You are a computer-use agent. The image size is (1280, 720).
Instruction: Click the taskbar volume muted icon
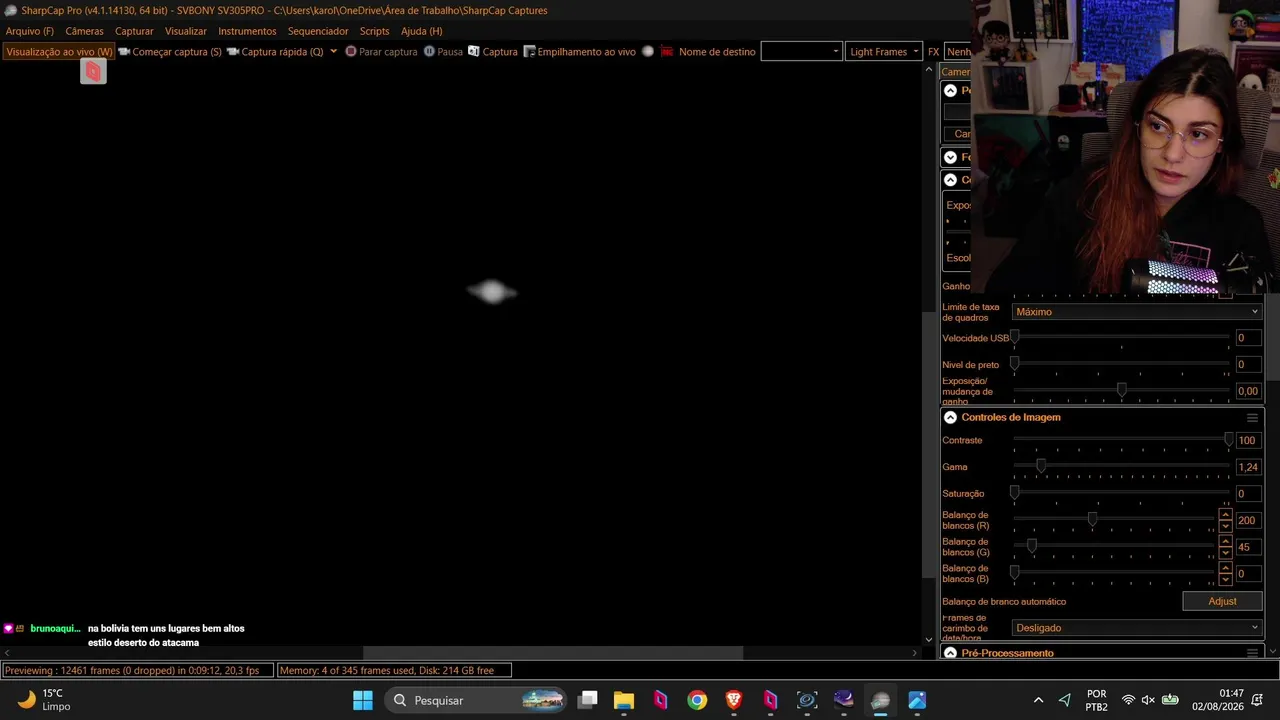[1148, 700]
